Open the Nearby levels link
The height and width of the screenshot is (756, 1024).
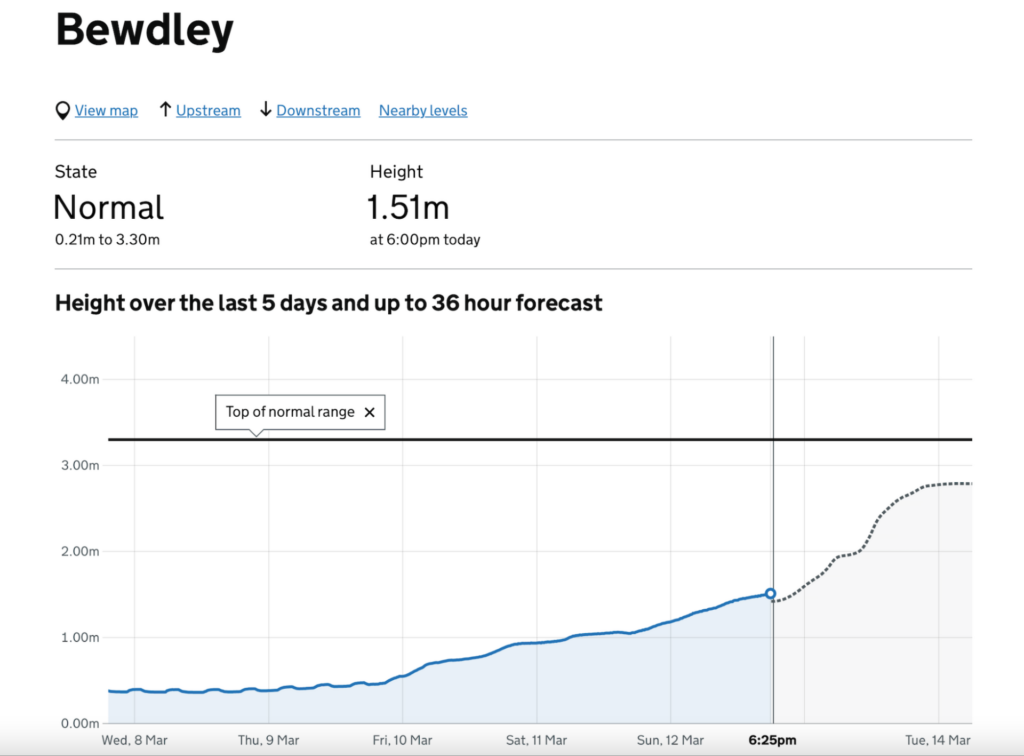pyautogui.click(x=423, y=111)
